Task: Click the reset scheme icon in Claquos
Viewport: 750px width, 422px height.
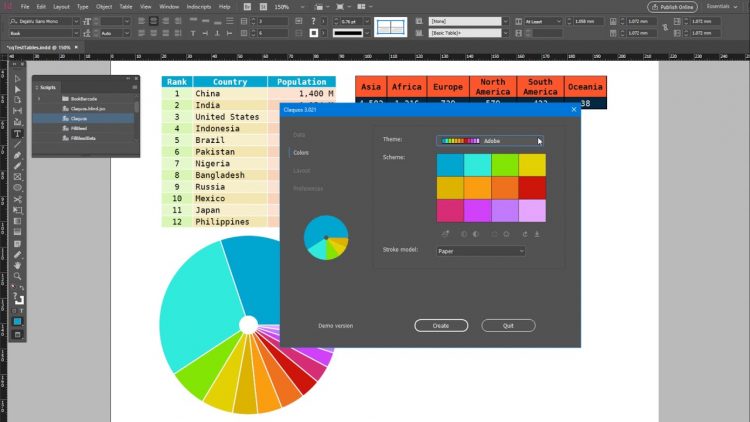Action: pyautogui.click(x=525, y=234)
